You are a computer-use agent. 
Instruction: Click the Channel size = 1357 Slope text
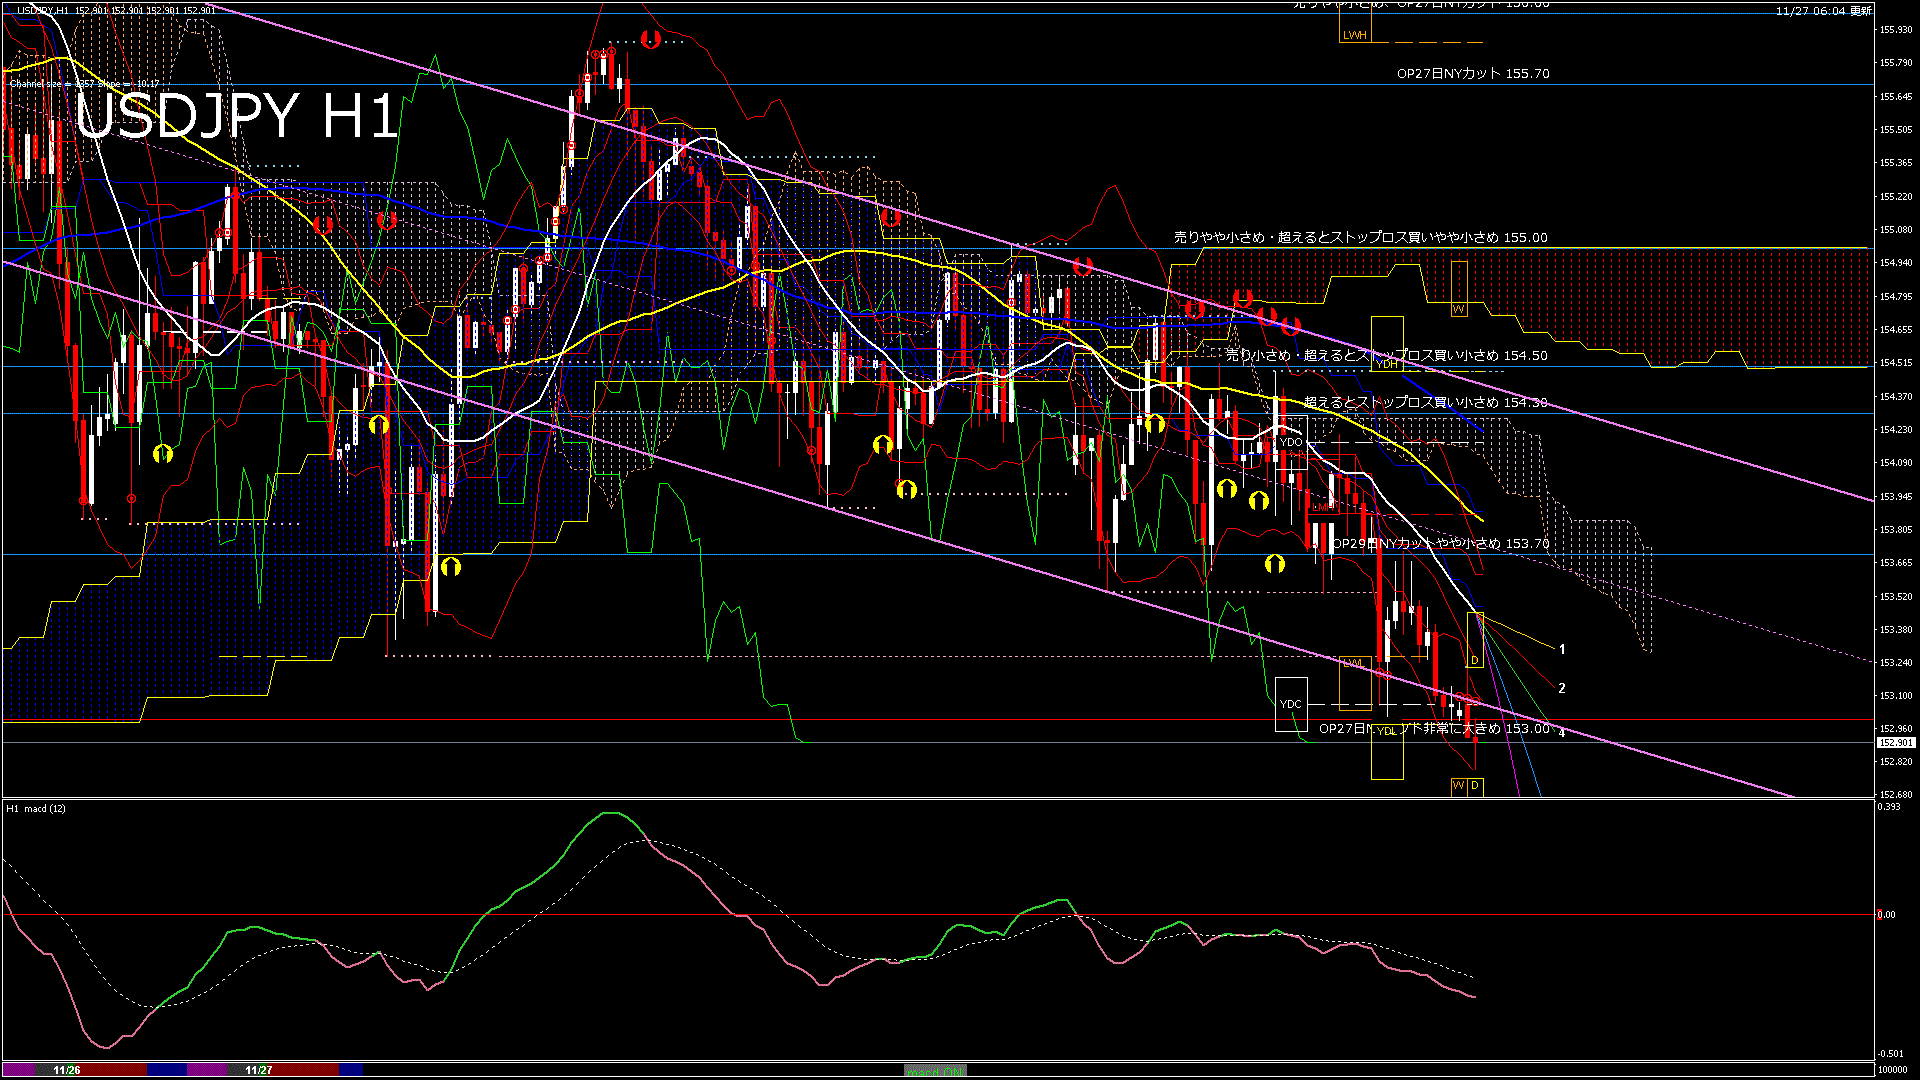pos(85,84)
